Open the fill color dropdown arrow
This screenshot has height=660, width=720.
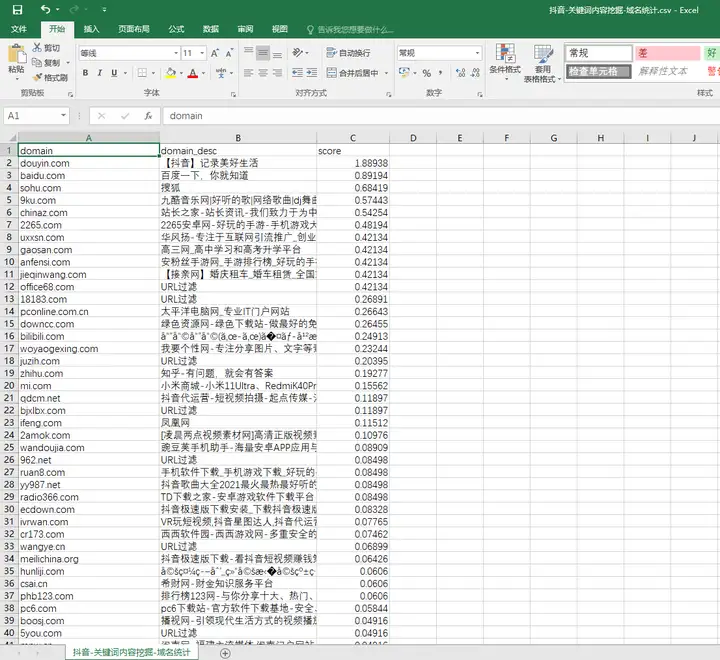click(181, 73)
